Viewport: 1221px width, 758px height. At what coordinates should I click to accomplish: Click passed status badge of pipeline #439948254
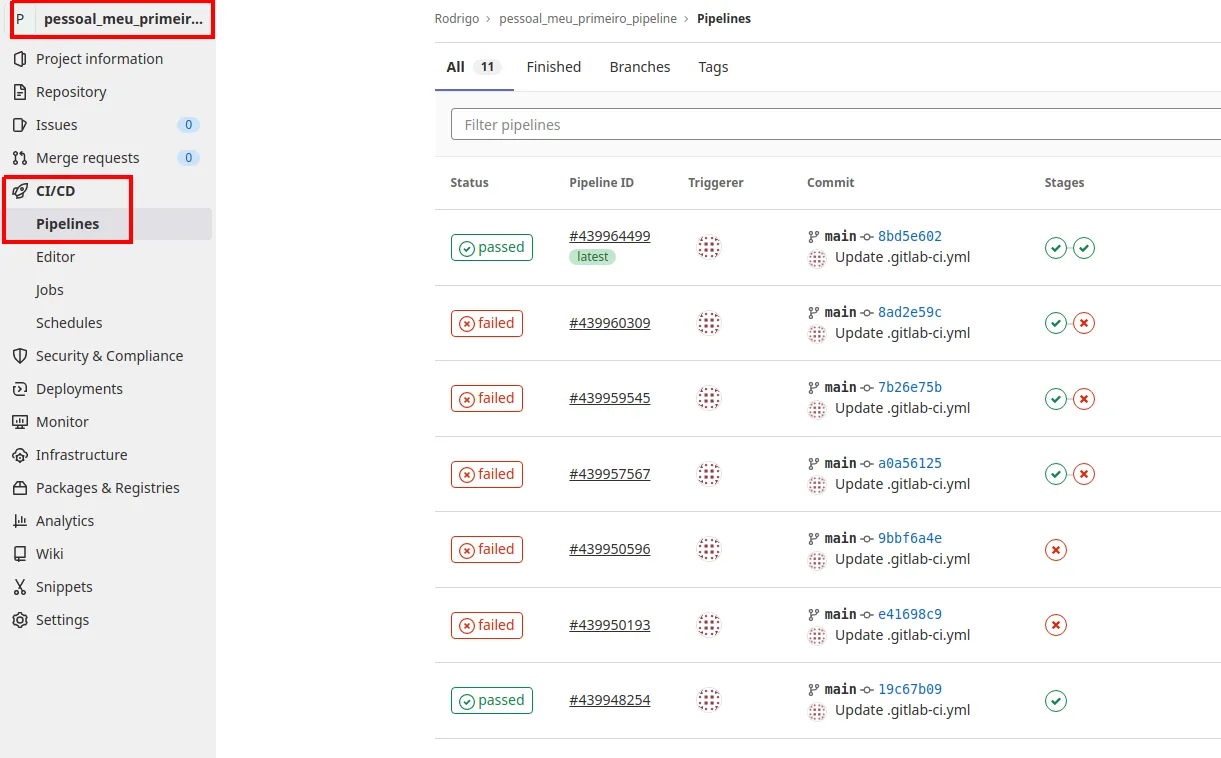492,700
